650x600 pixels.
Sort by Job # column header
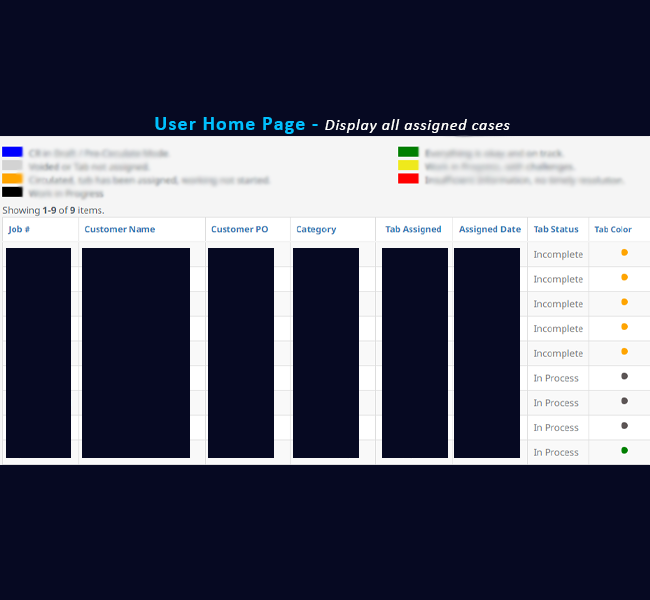tap(19, 230)
